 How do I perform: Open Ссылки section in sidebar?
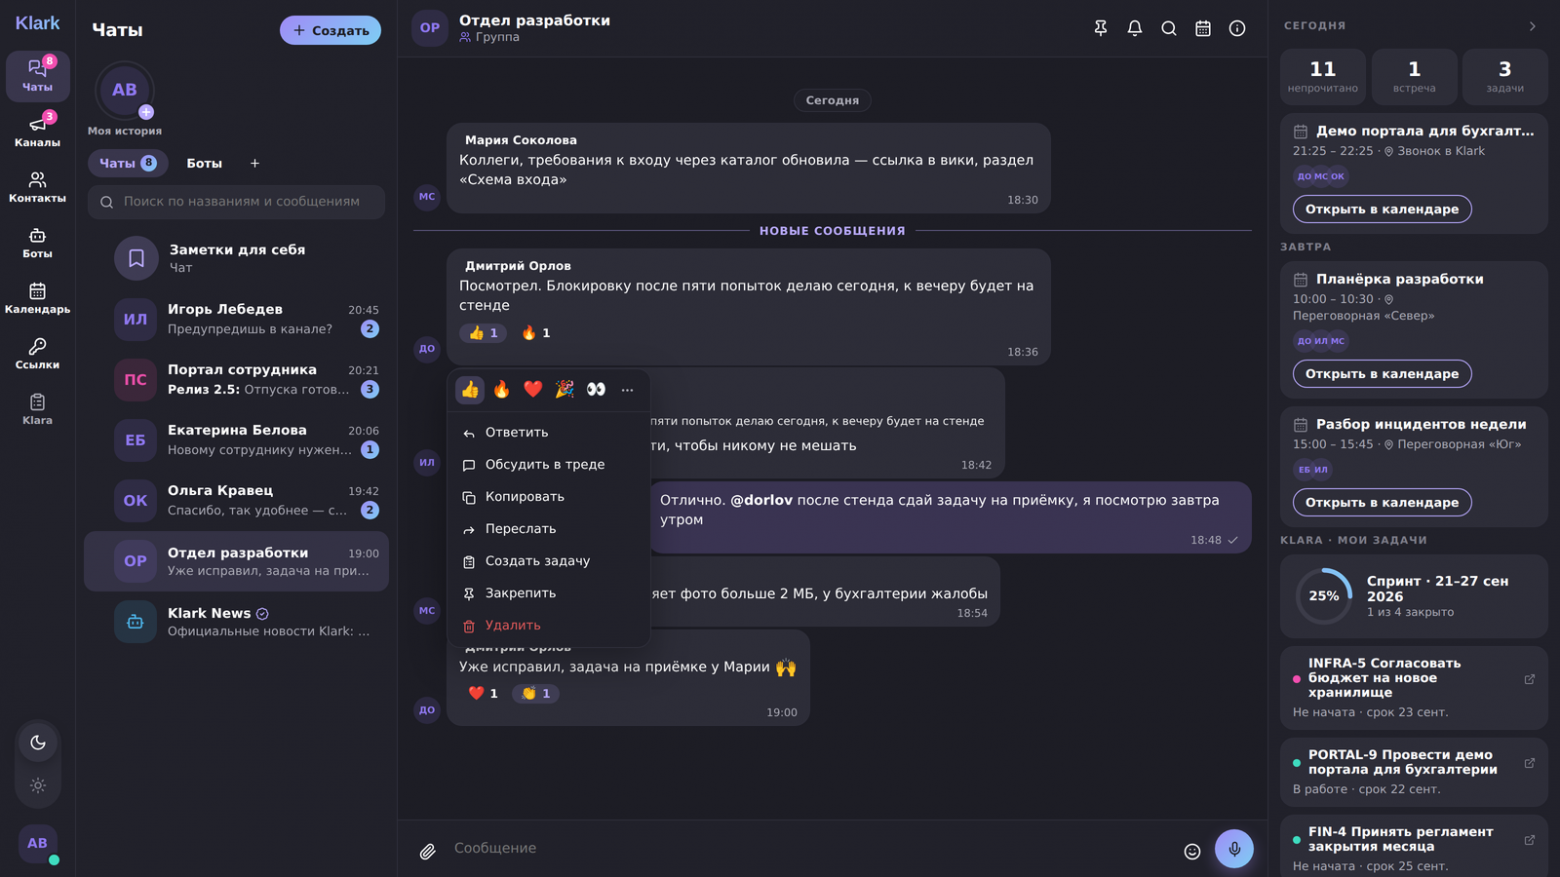point(37,354)
